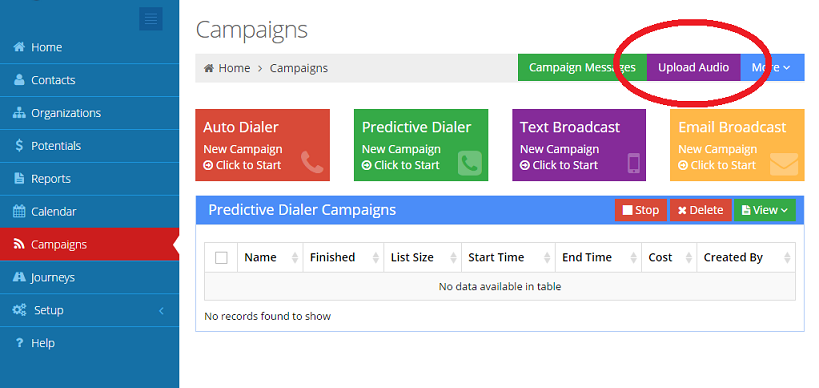The image size is (819, 388).
Task: Open the View dropdown in campaigns panel
Action: click(765, 210)
